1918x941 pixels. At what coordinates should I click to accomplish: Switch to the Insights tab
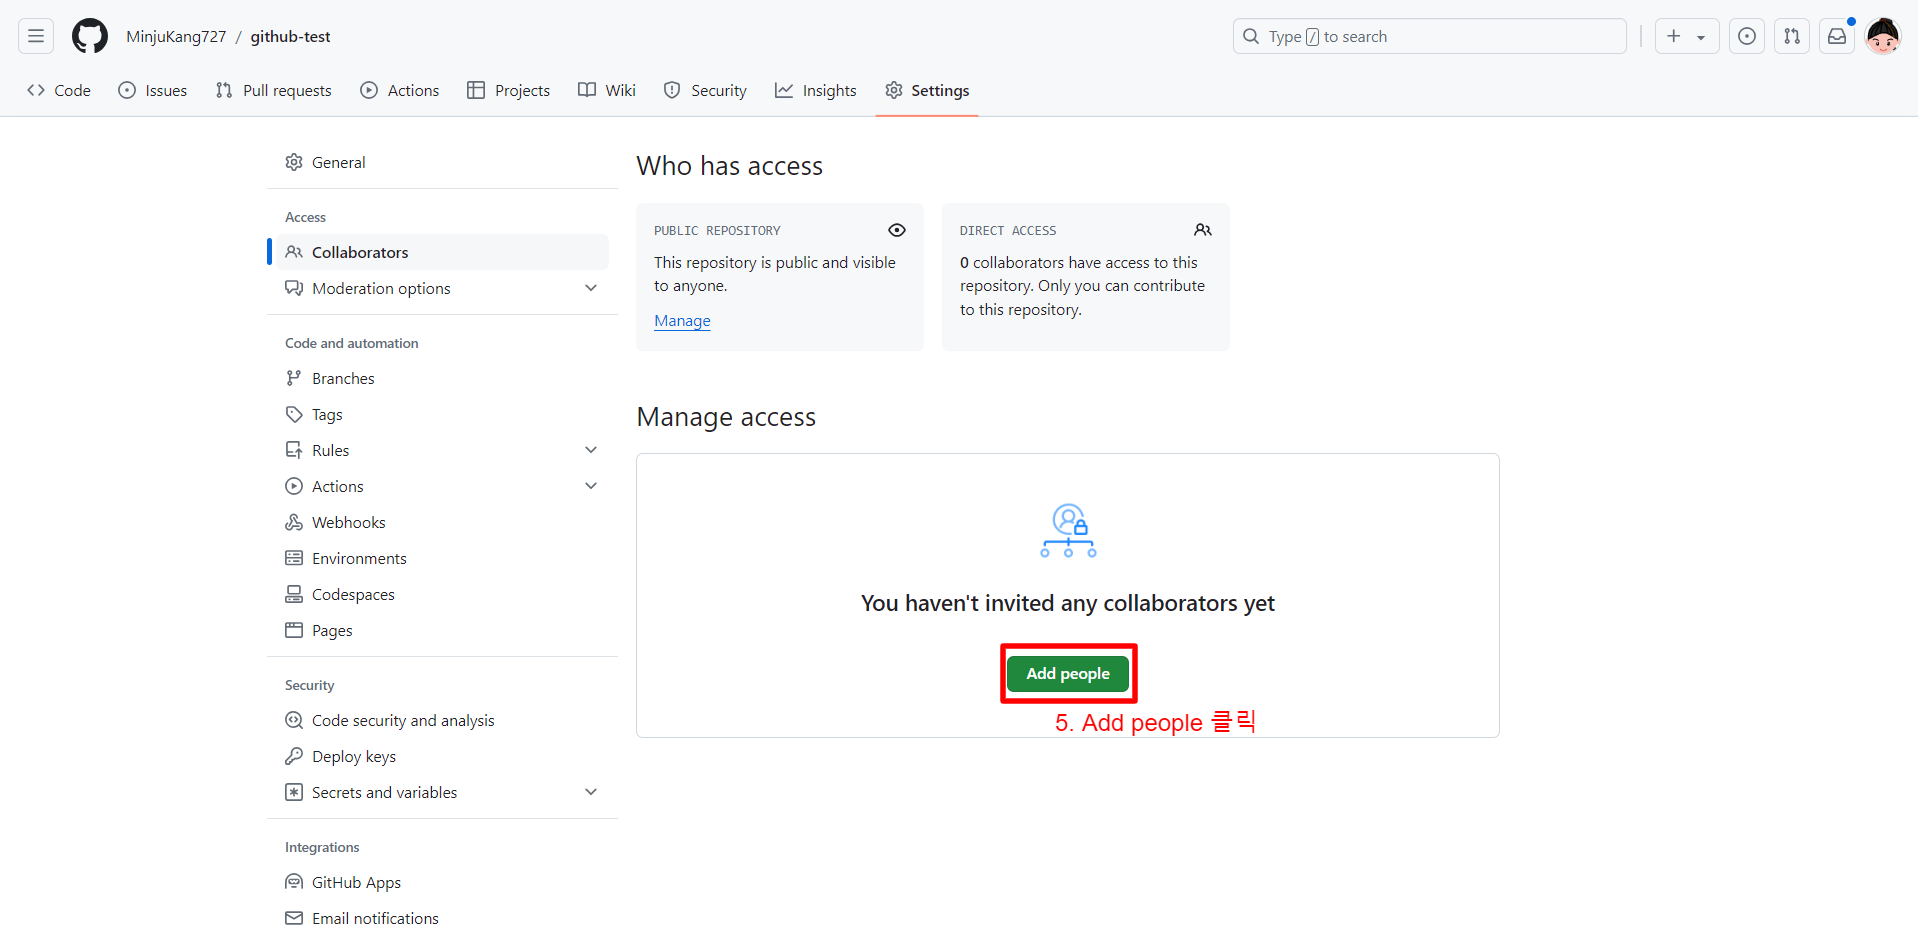point(816,90)
